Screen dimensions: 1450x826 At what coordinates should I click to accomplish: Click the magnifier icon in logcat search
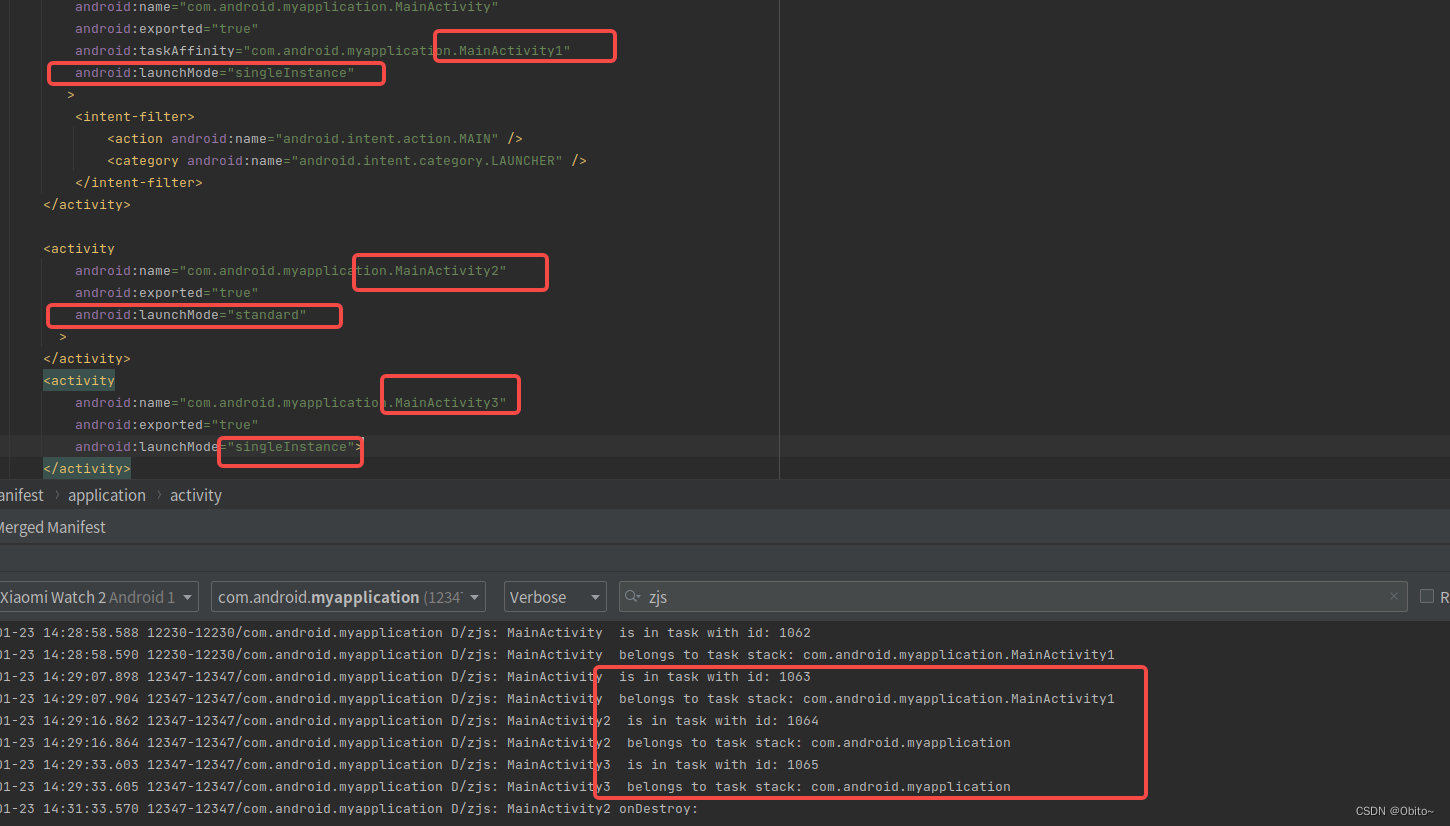[x=633, y=597]
